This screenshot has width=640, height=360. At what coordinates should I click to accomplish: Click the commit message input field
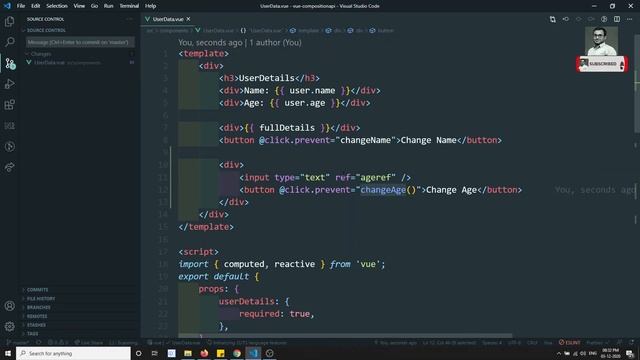[x=80, y=42]
